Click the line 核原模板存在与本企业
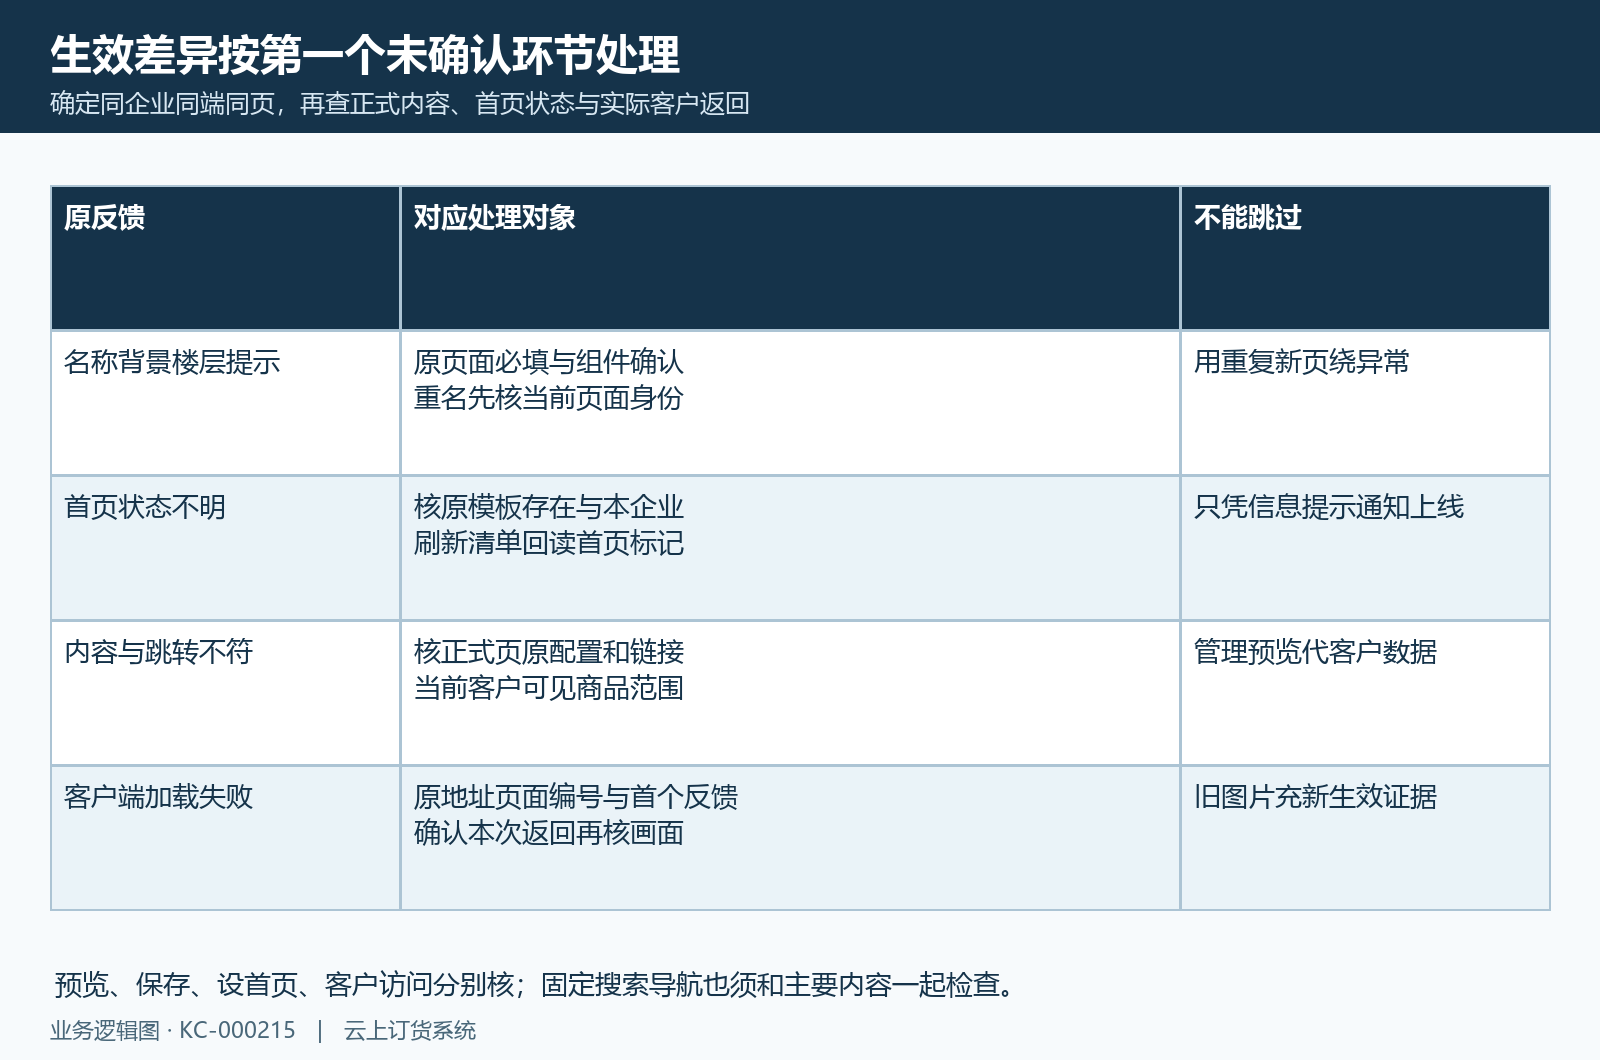 tap(549, 507)
